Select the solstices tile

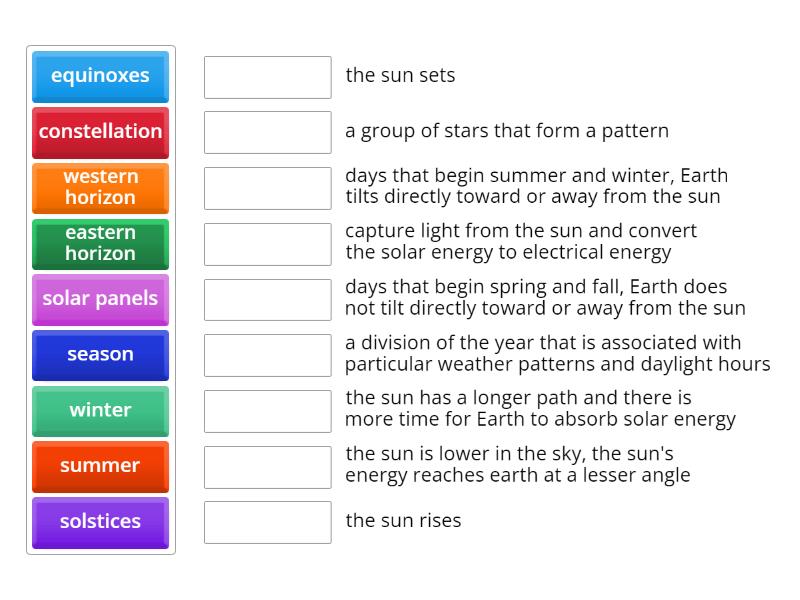[x=100, y=522]
